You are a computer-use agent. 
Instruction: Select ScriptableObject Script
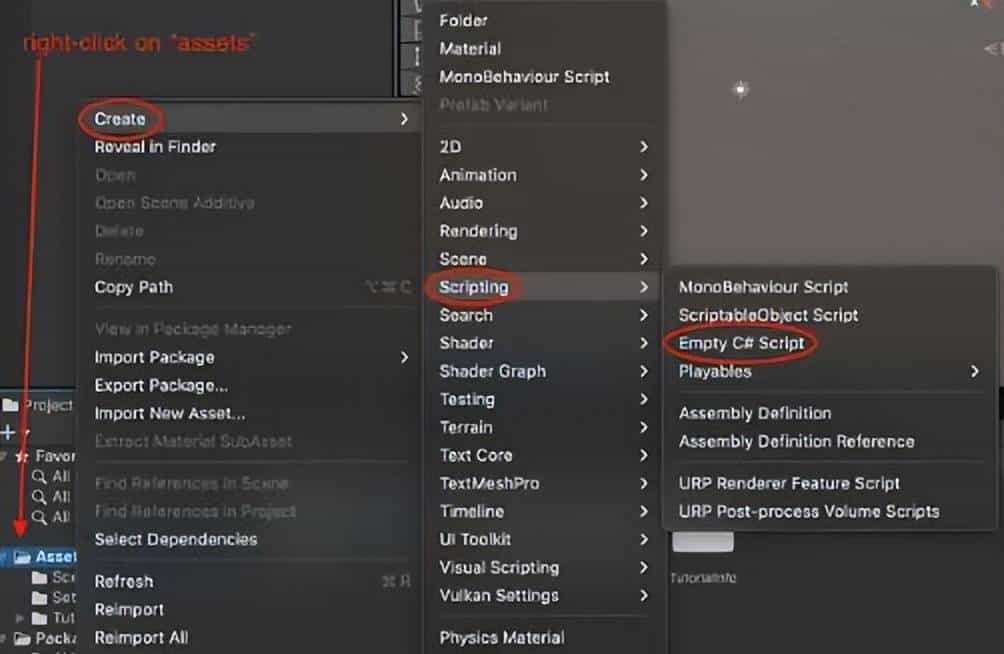click(768, 315)
